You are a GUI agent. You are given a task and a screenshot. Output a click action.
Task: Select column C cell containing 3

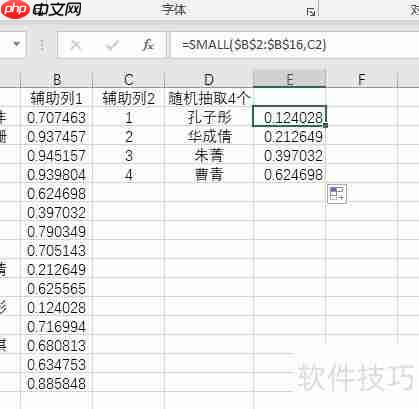(x=129, y=155)
